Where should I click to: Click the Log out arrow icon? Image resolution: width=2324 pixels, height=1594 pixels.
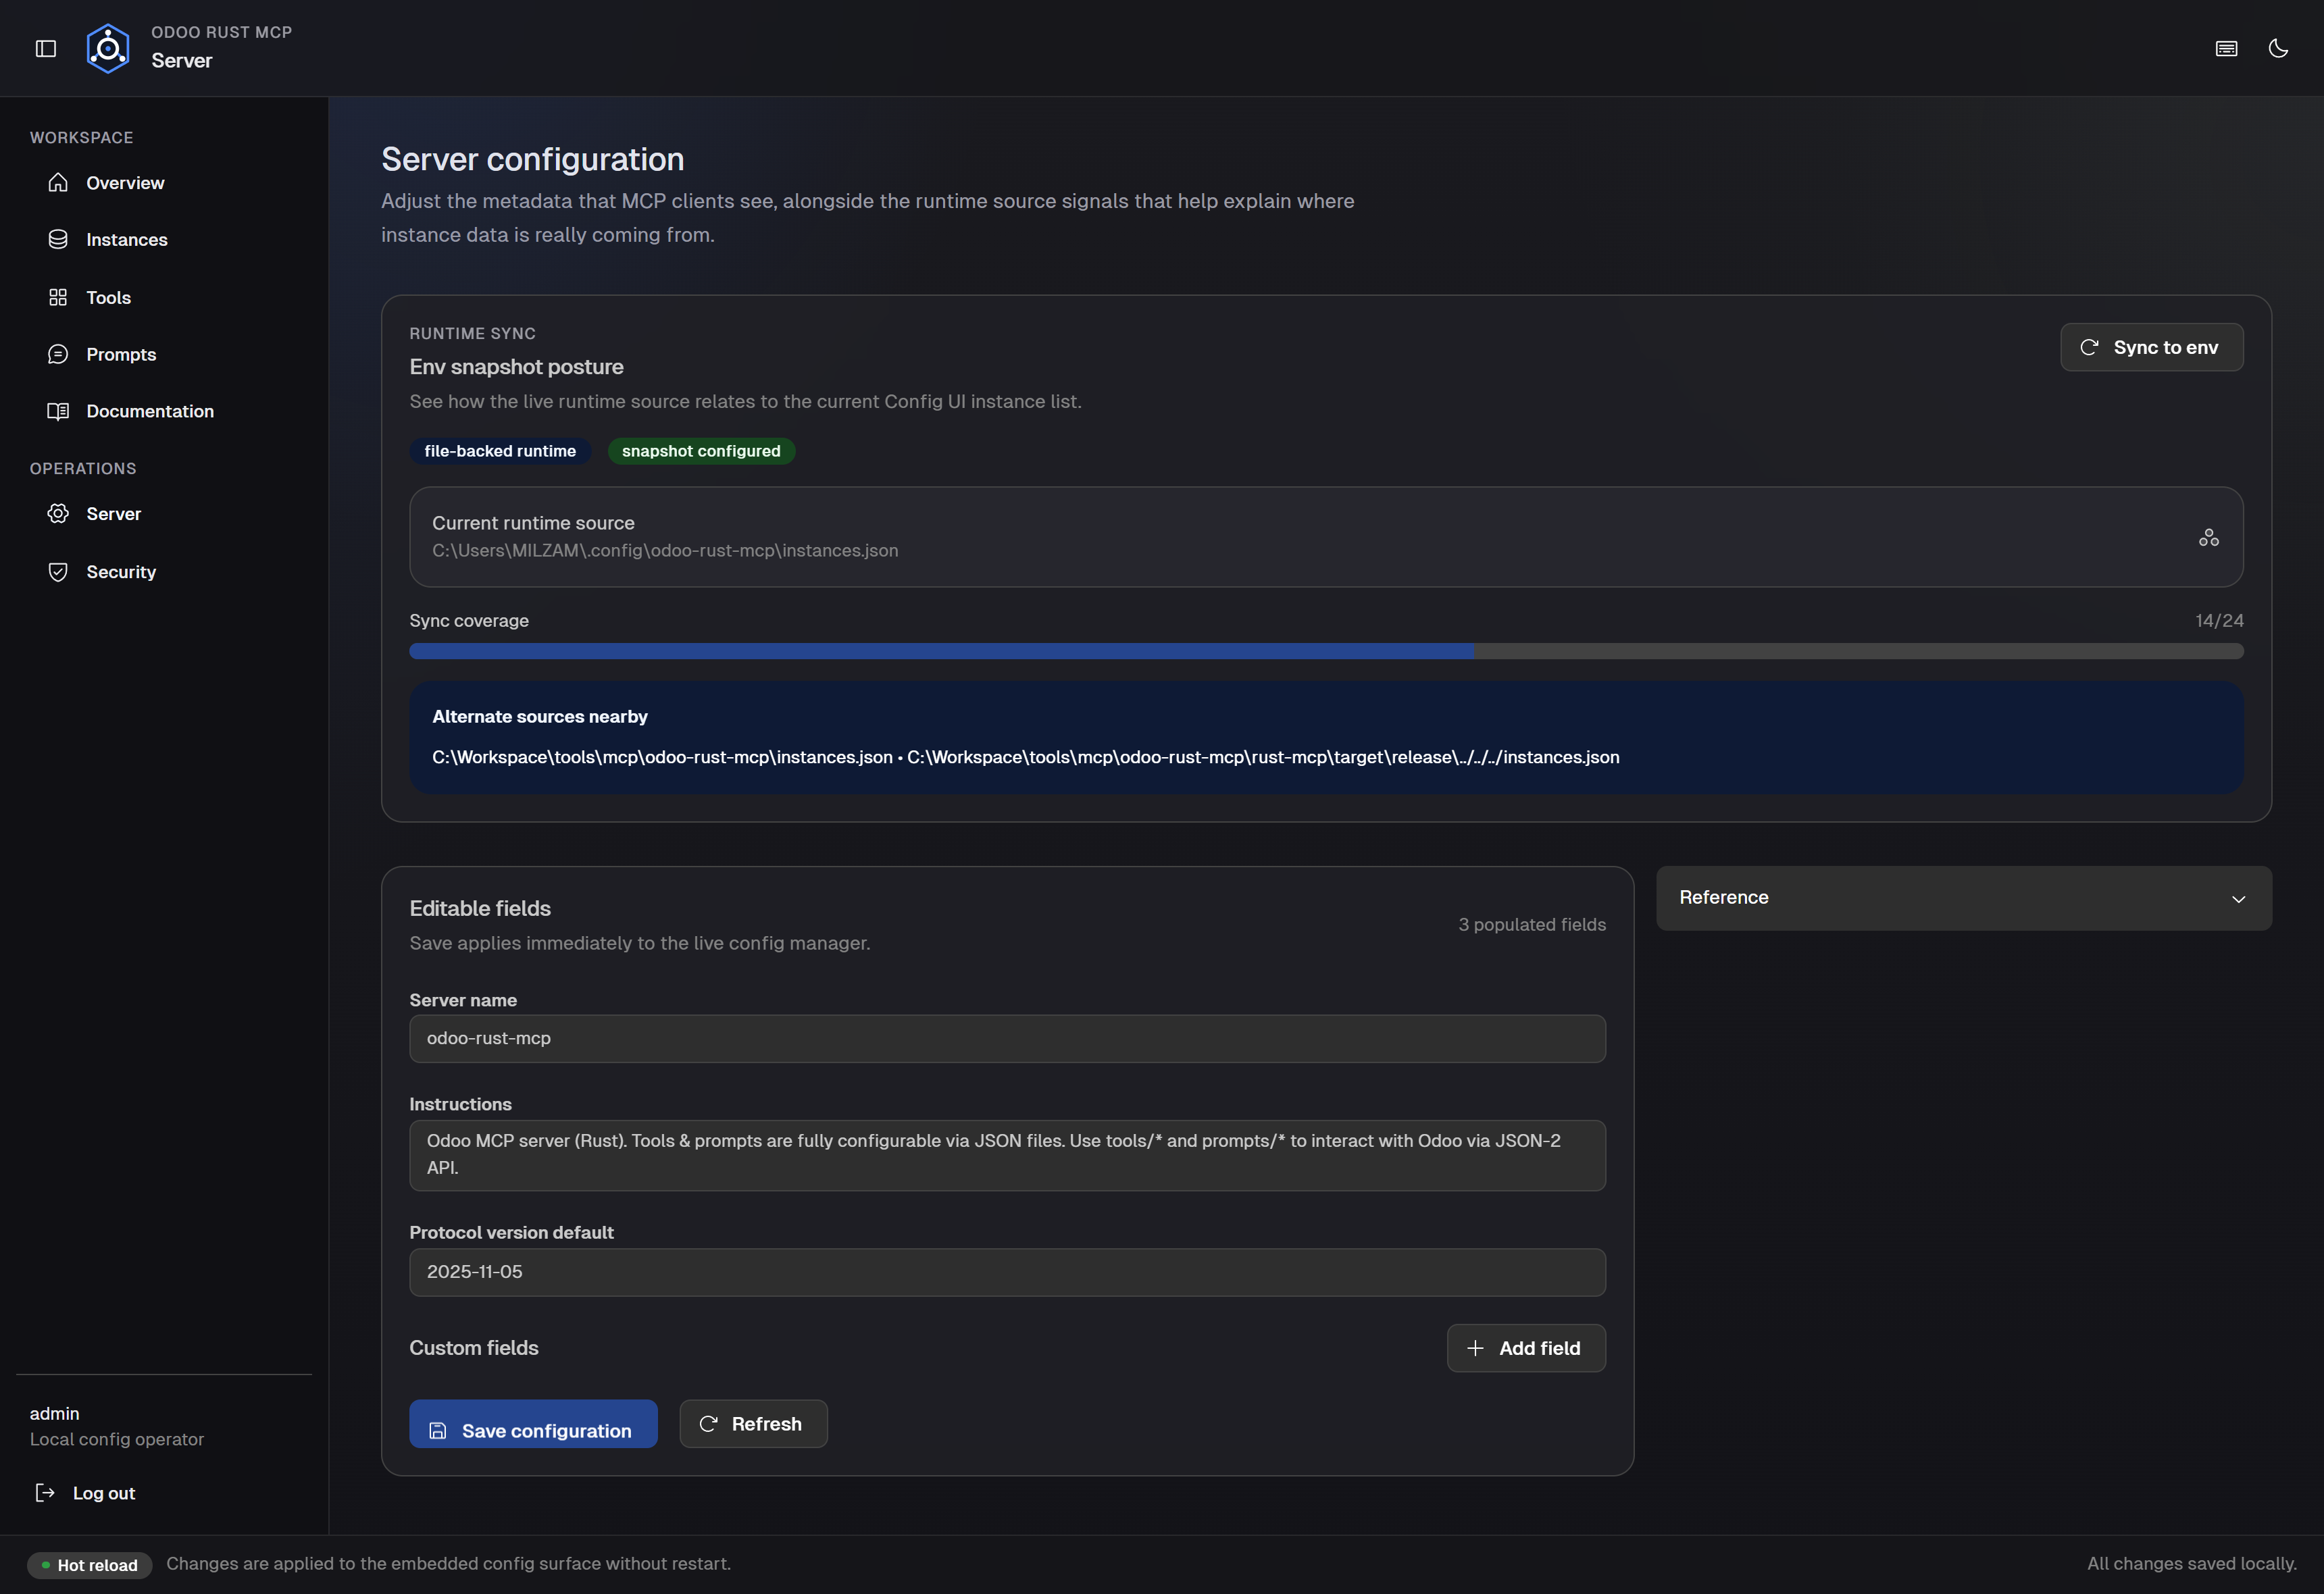pyautogui.click(x=45, y=1493)
